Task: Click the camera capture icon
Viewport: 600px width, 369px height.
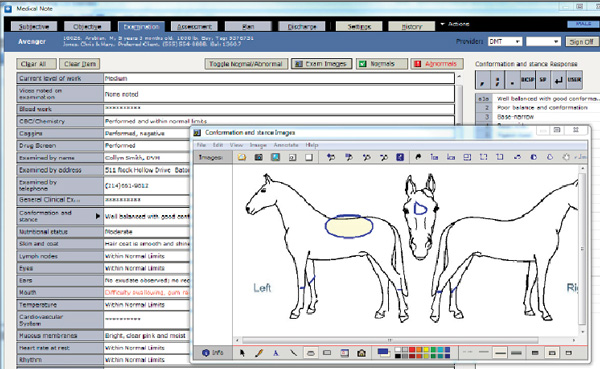Action: point(259,157)
